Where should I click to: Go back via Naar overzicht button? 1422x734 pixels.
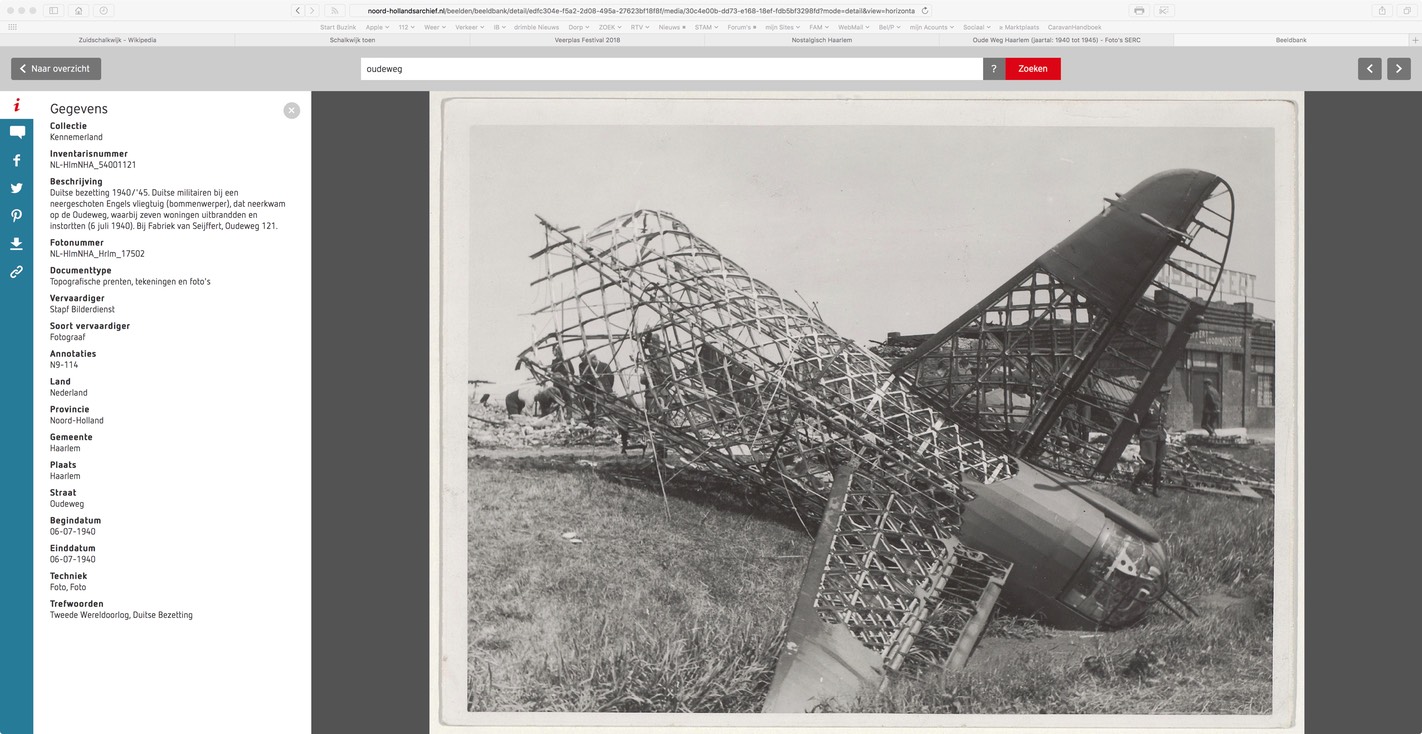click(56, 69)
